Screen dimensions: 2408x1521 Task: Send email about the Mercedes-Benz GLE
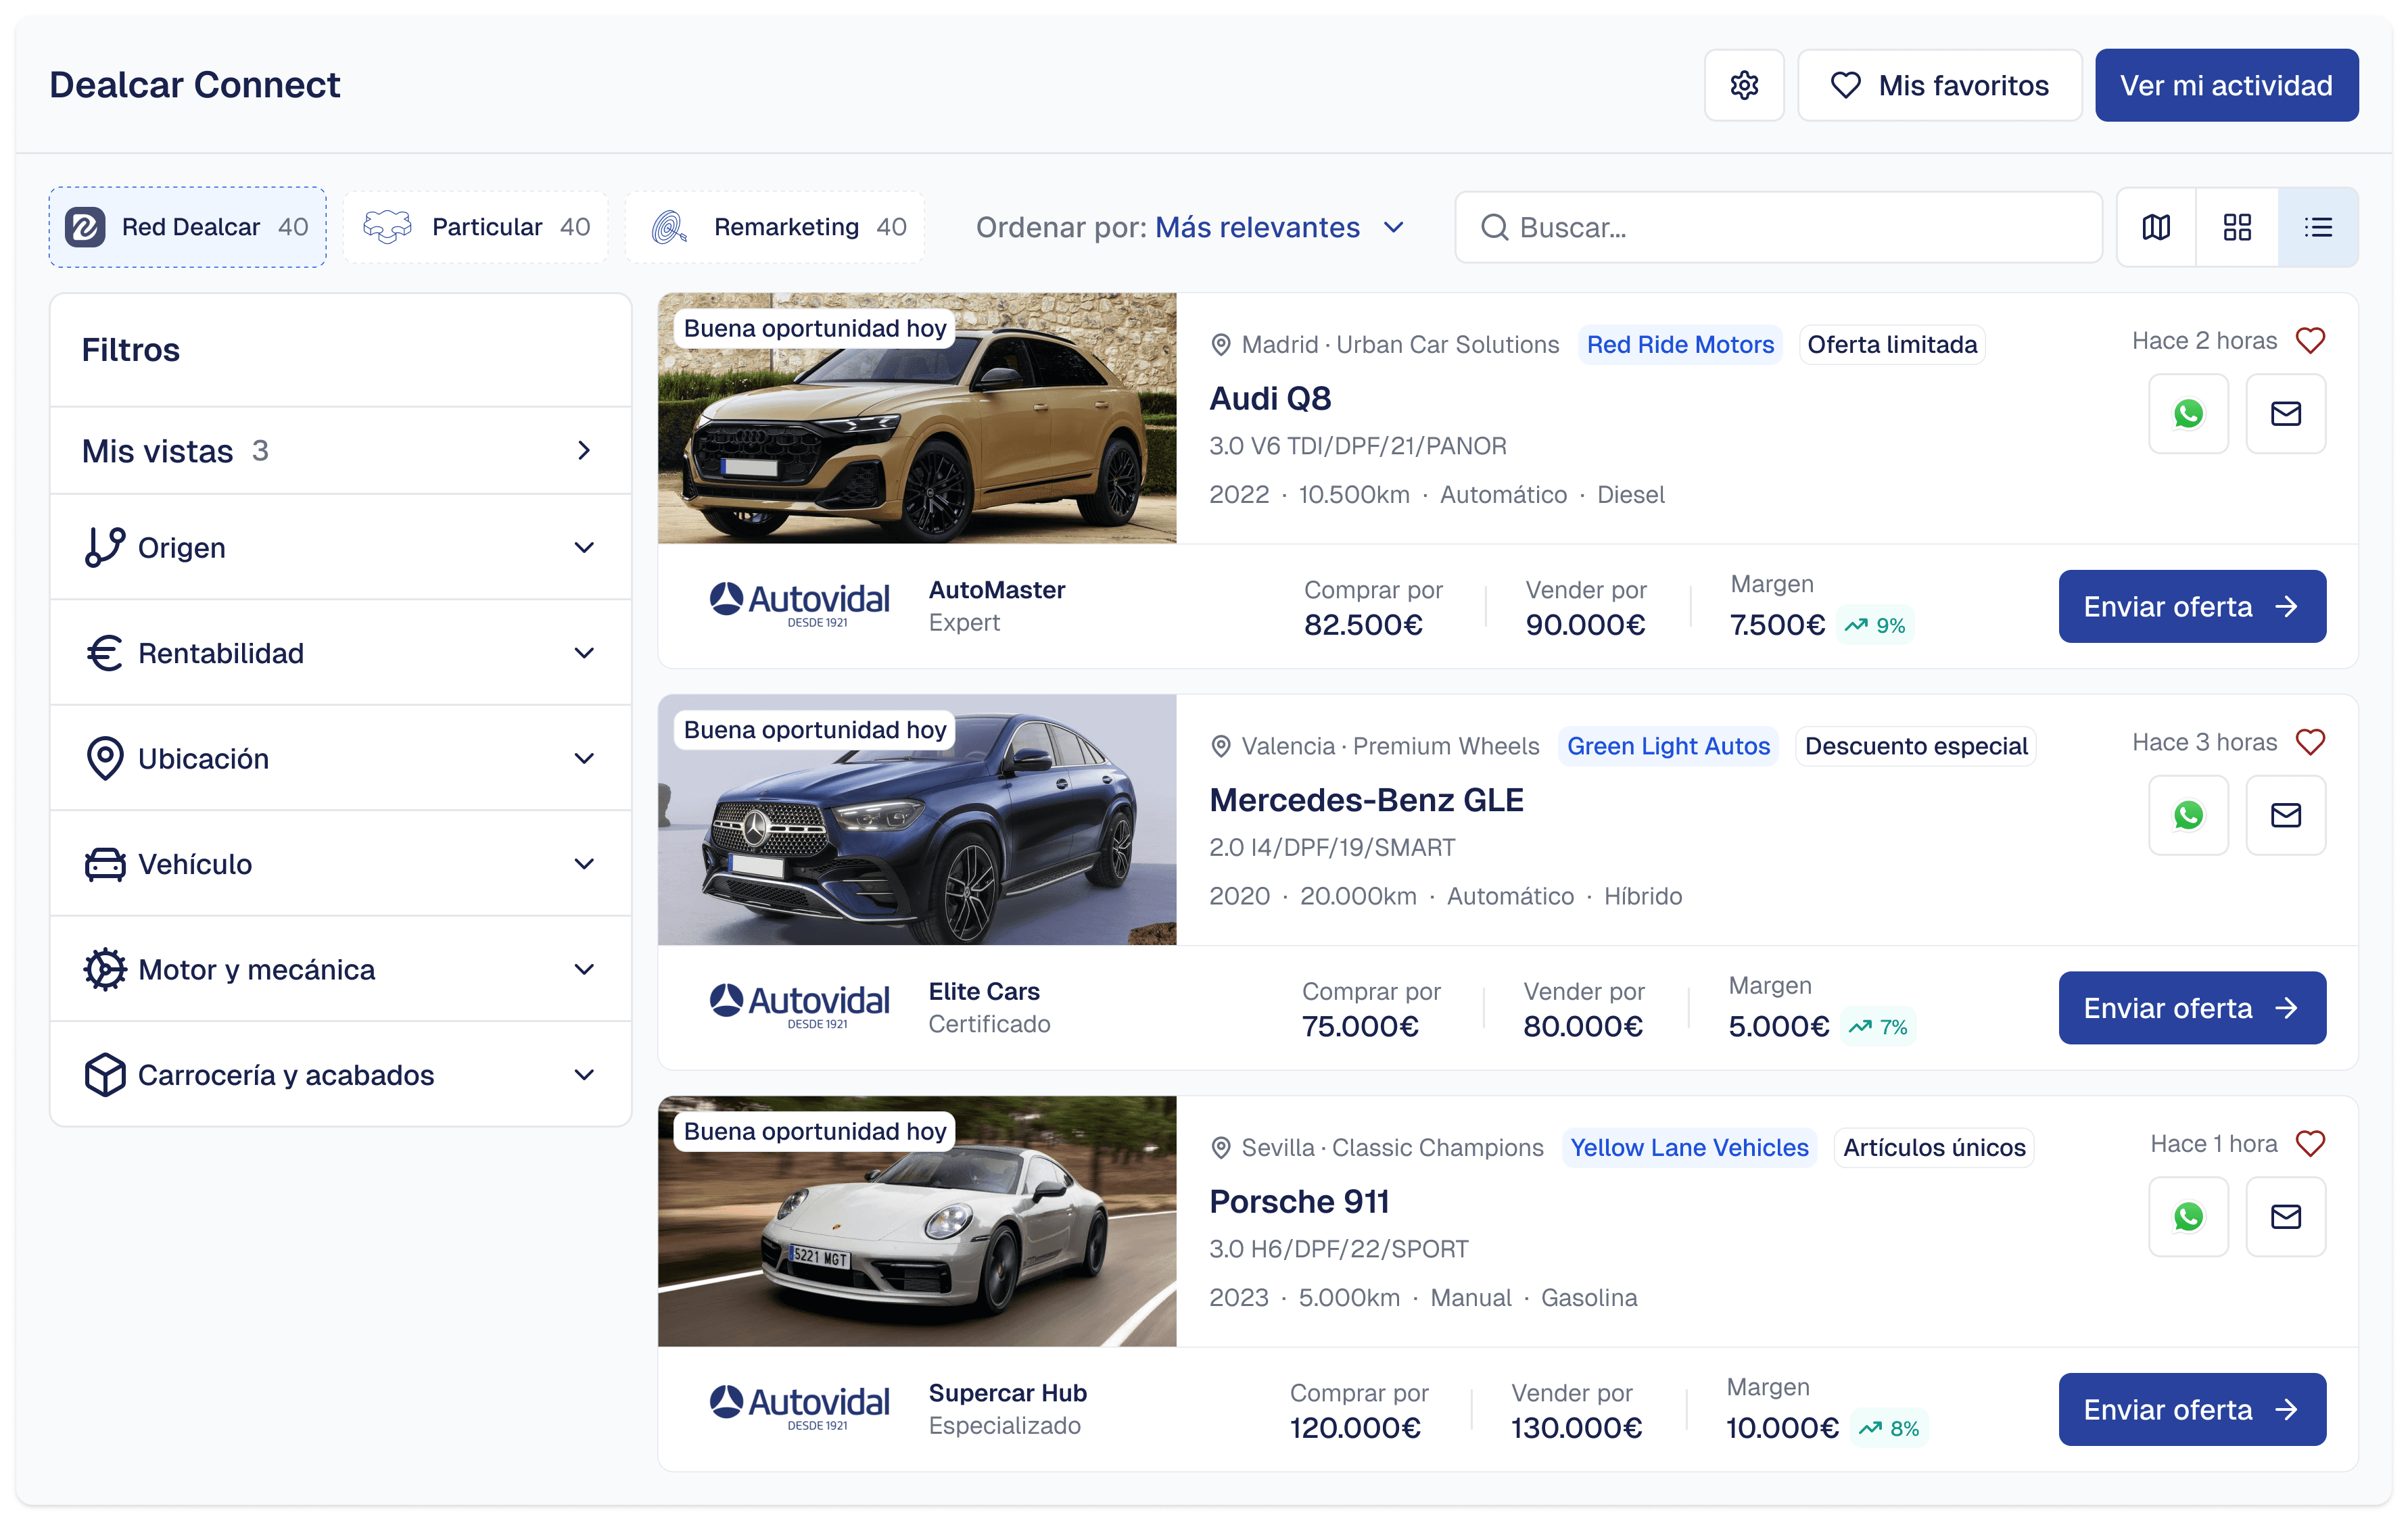click(x=2286, y=815)
